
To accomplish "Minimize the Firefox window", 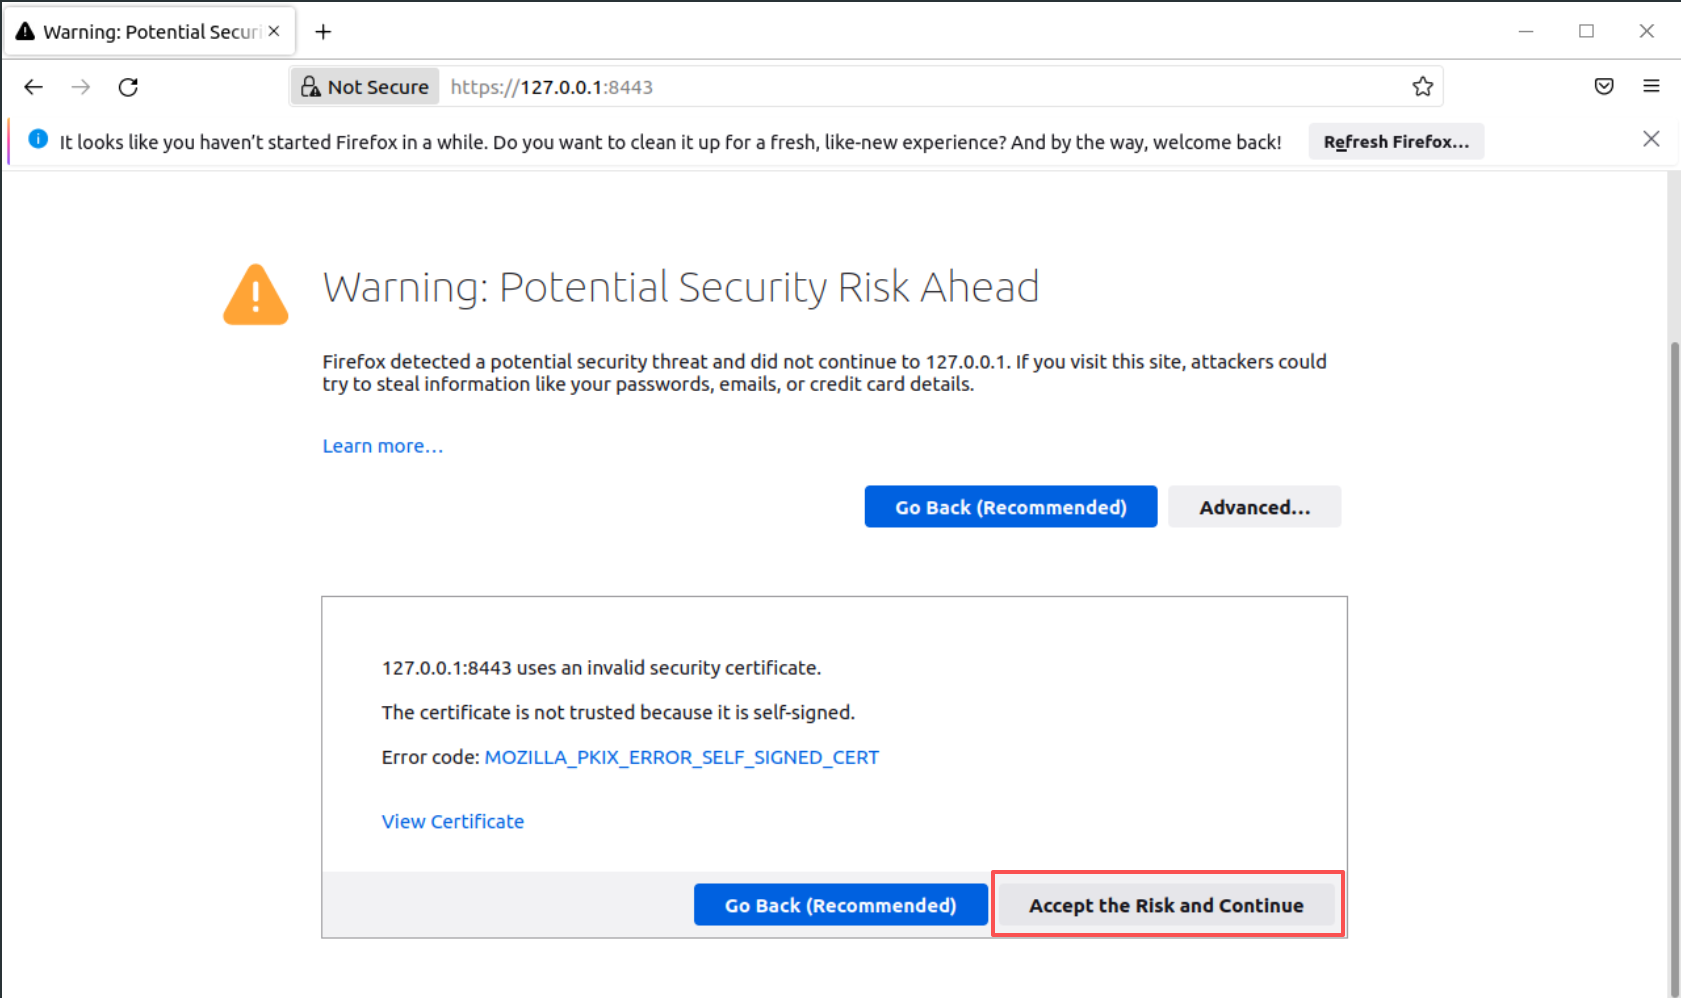I will pyautogui.click(x=1526, y=31).
